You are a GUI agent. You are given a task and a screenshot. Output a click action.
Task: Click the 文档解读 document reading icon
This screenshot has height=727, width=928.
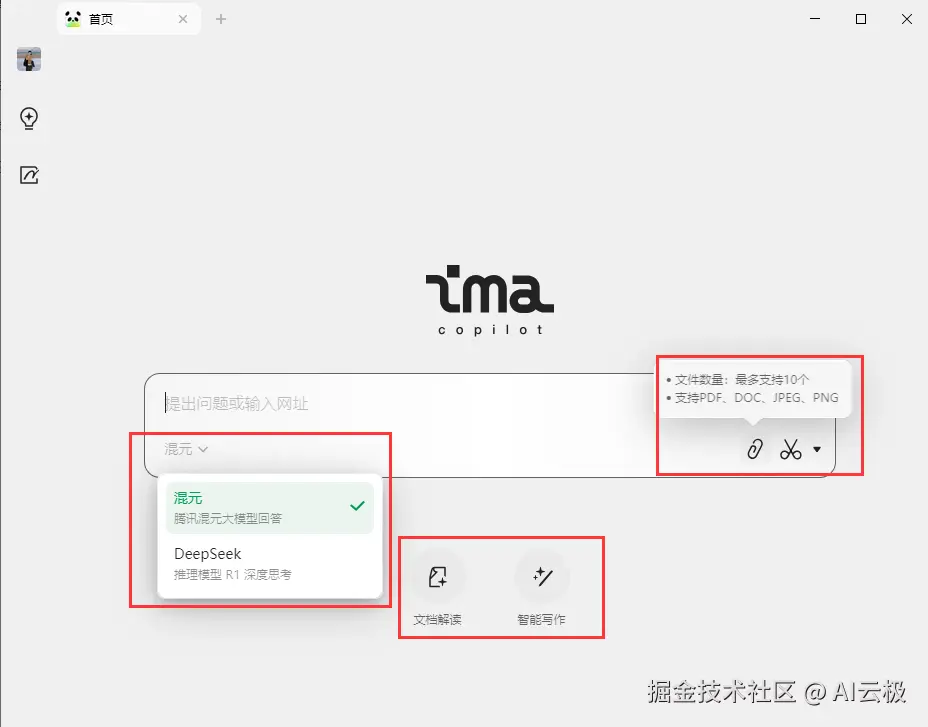(437, 577)
